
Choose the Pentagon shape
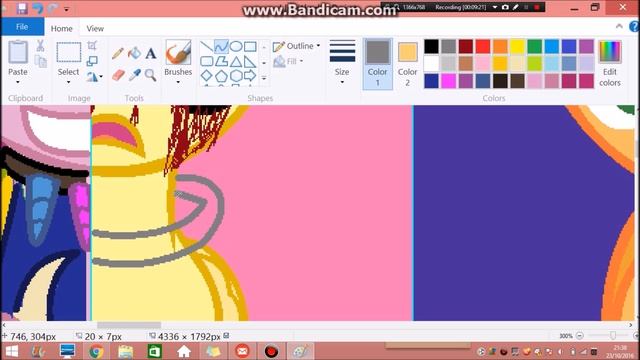(x=221, y=76)
